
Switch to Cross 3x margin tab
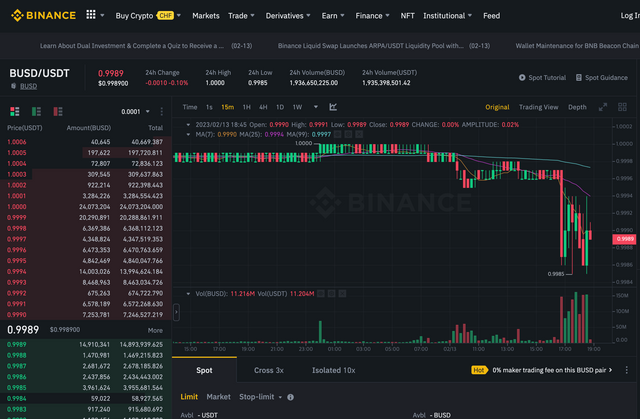pyautogui.click(x=269, y=370)
